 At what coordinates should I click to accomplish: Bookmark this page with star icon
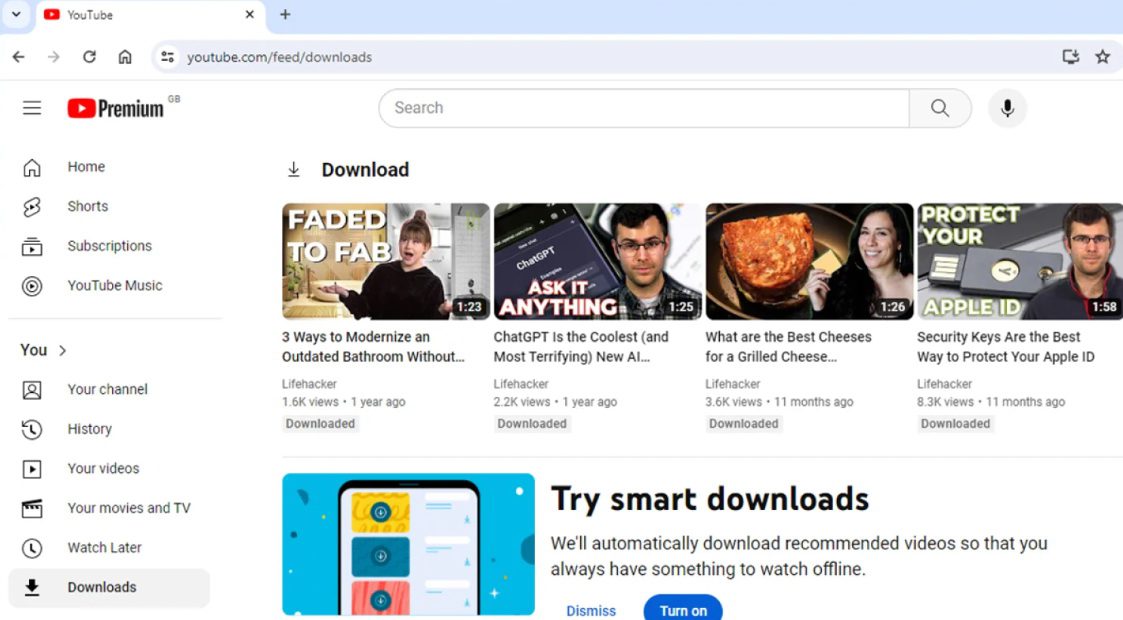[x=1102, y=57]
